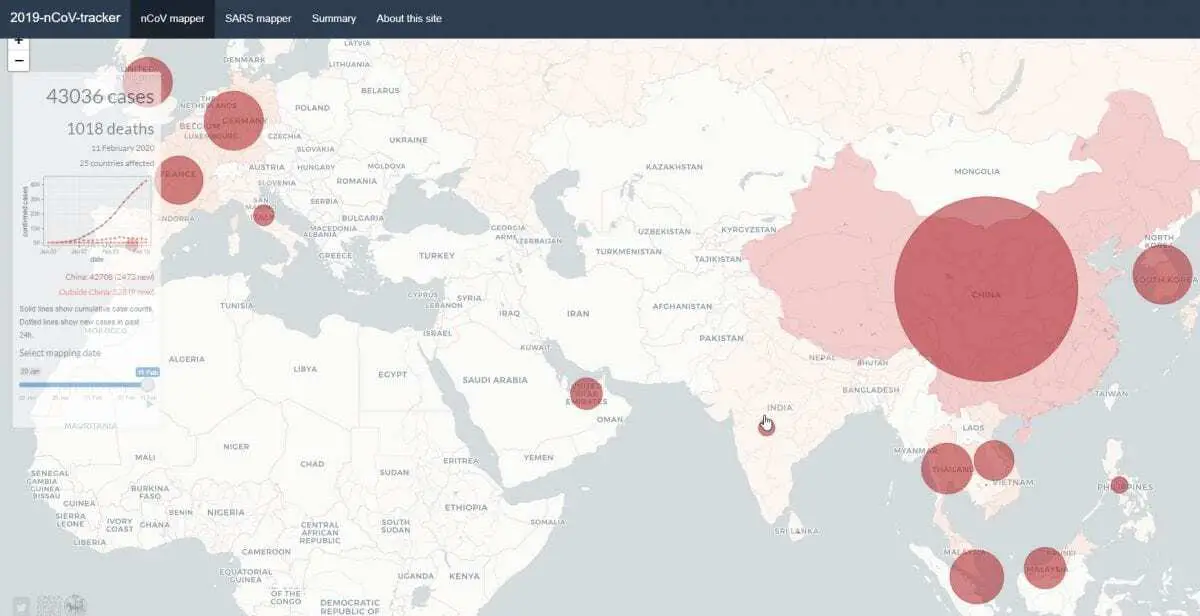The height and width of the screenshot is (616, 1200).
Task: Click the Belarus map label
Action: (380, 90)
